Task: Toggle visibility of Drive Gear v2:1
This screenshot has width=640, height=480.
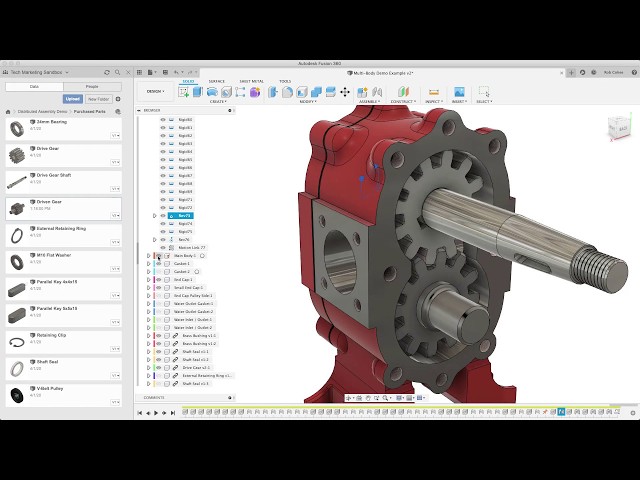Action: coord(159,368)
